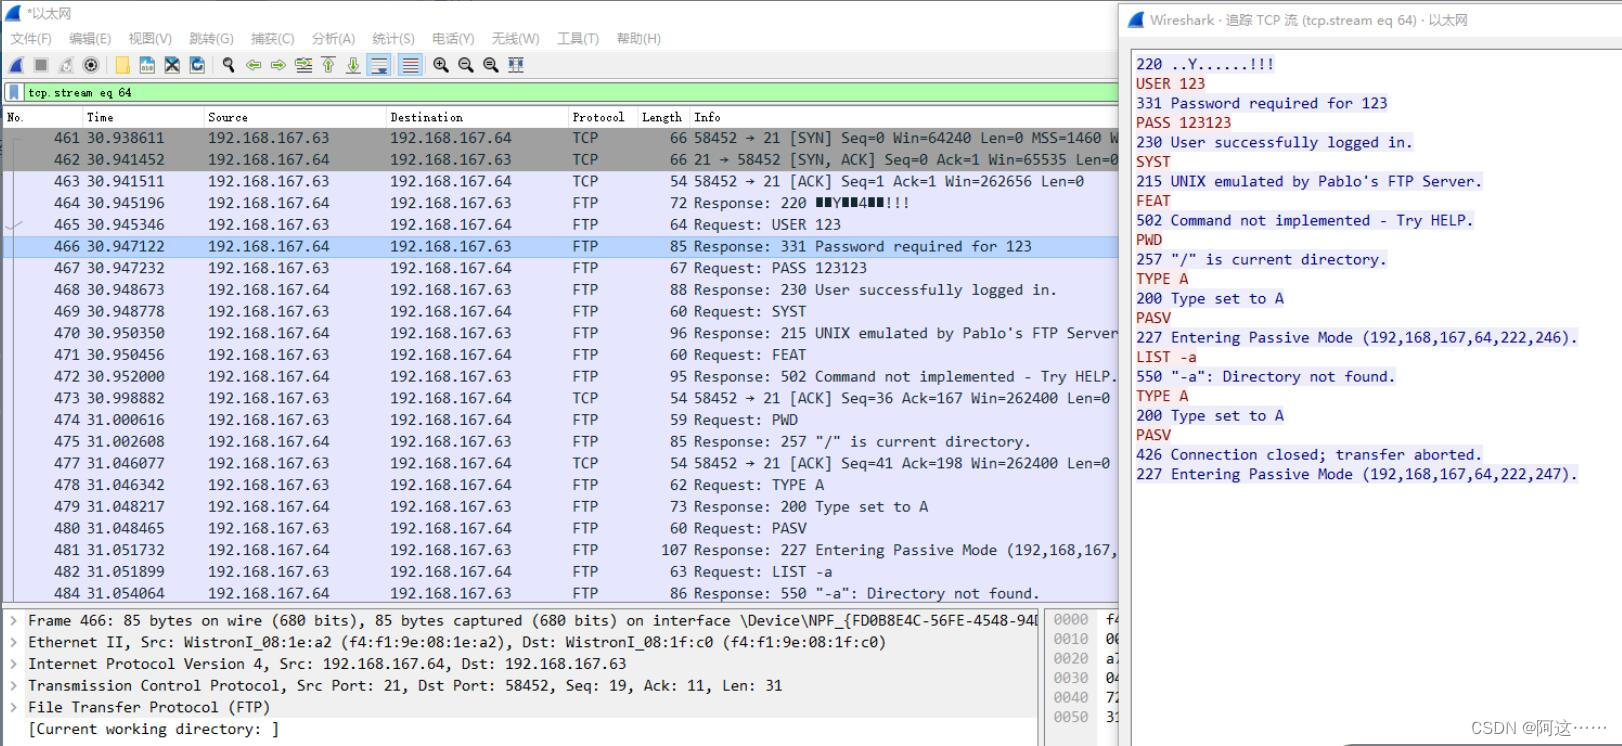Select packet 482 Request: LIST -a
The image size is (1622, 746).
click(560, 572)
